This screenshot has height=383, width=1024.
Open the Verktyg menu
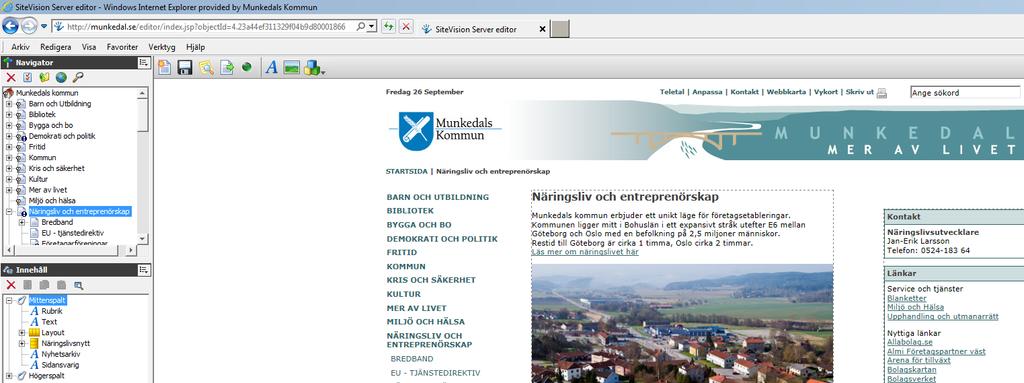pyautogui.click(x=162, y=47)
